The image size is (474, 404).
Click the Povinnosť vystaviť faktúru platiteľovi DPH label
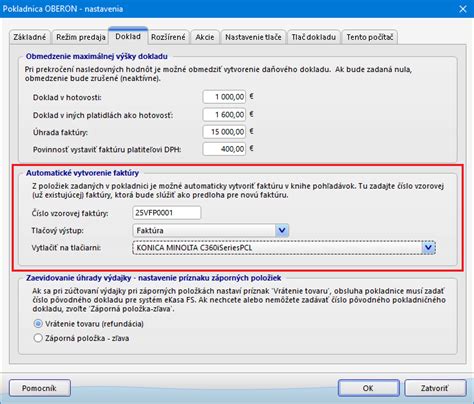coord(107,150)
